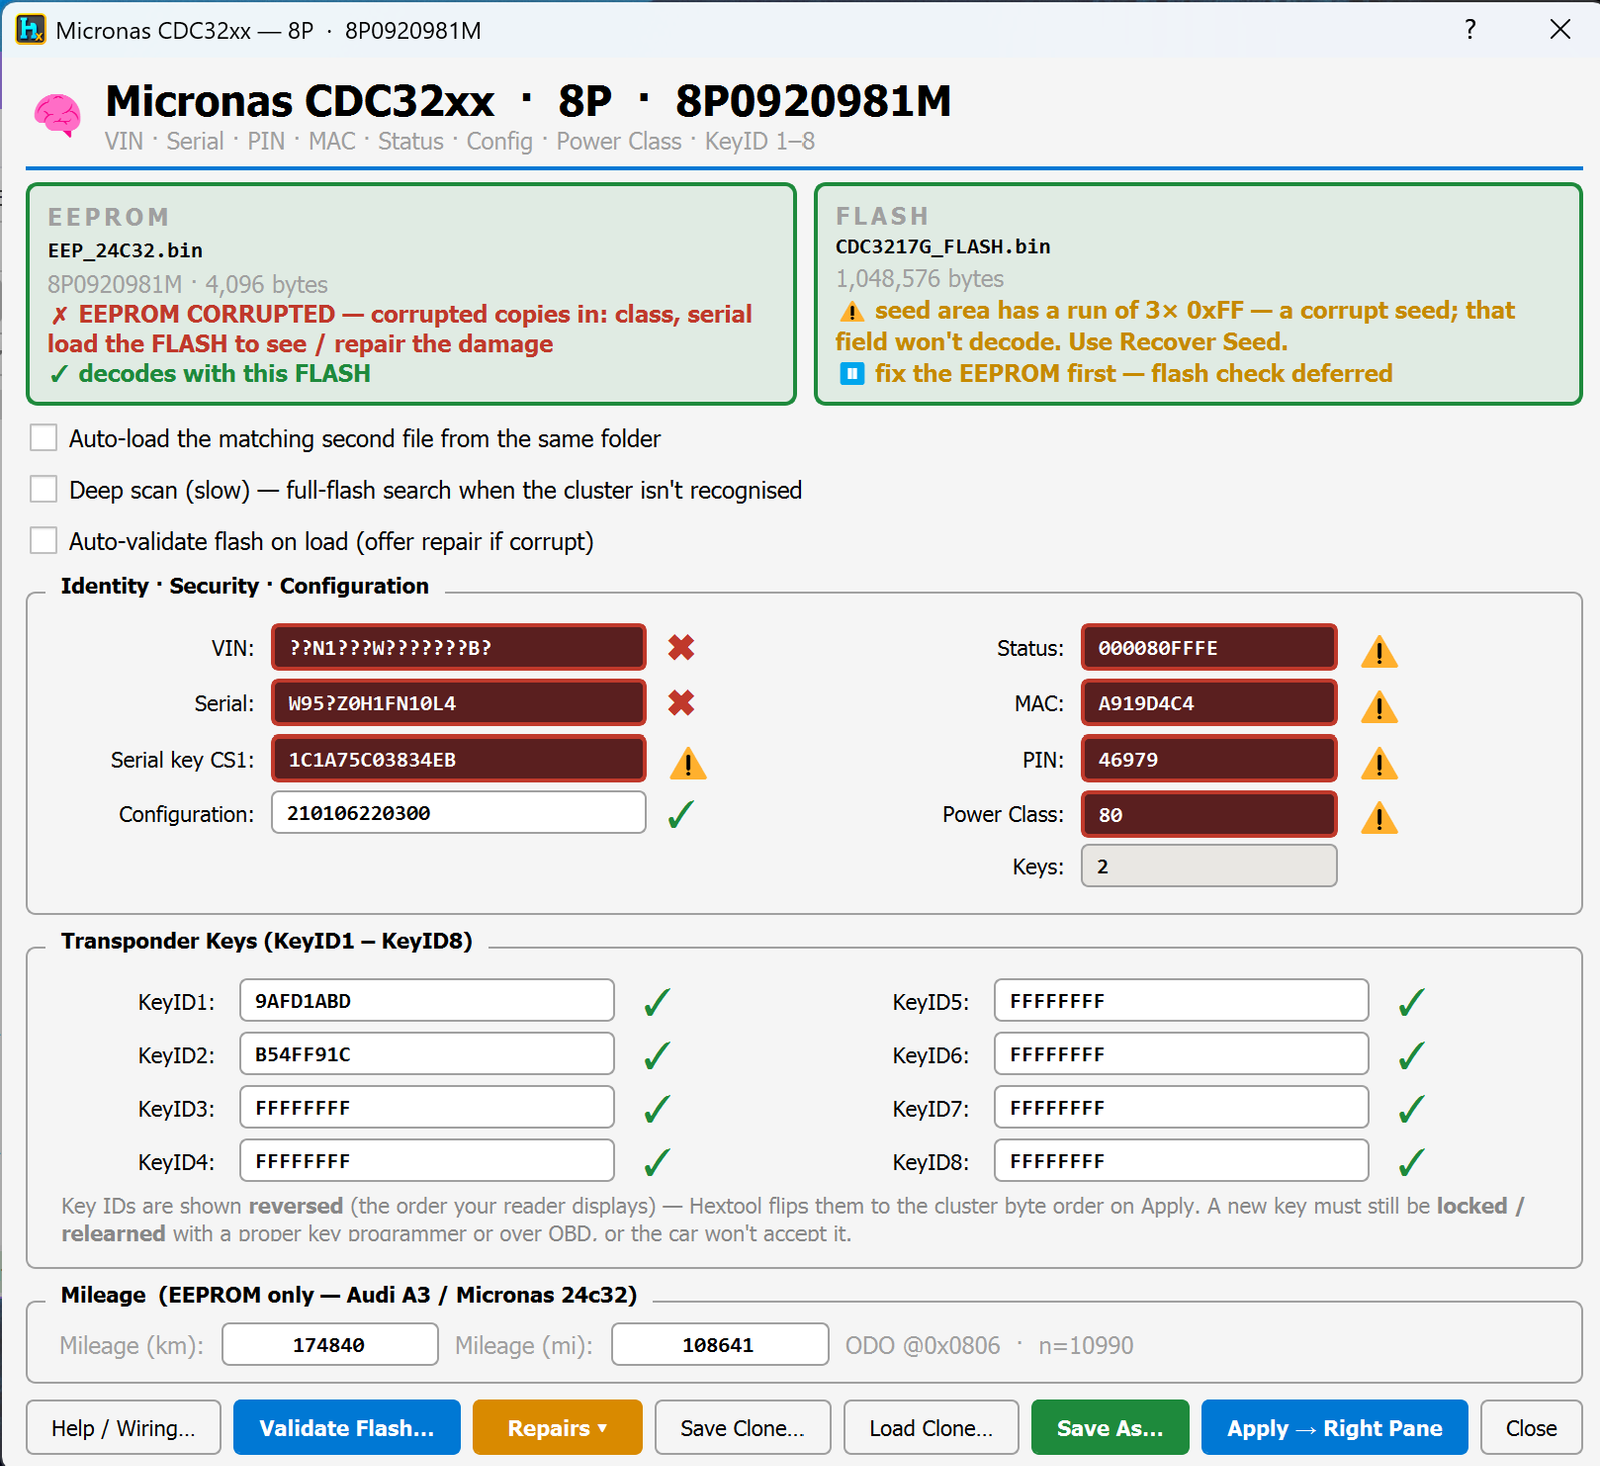Click the KeyID2 field with B54FF91C
The image size is (1600, 1466).
point(427,1054)
